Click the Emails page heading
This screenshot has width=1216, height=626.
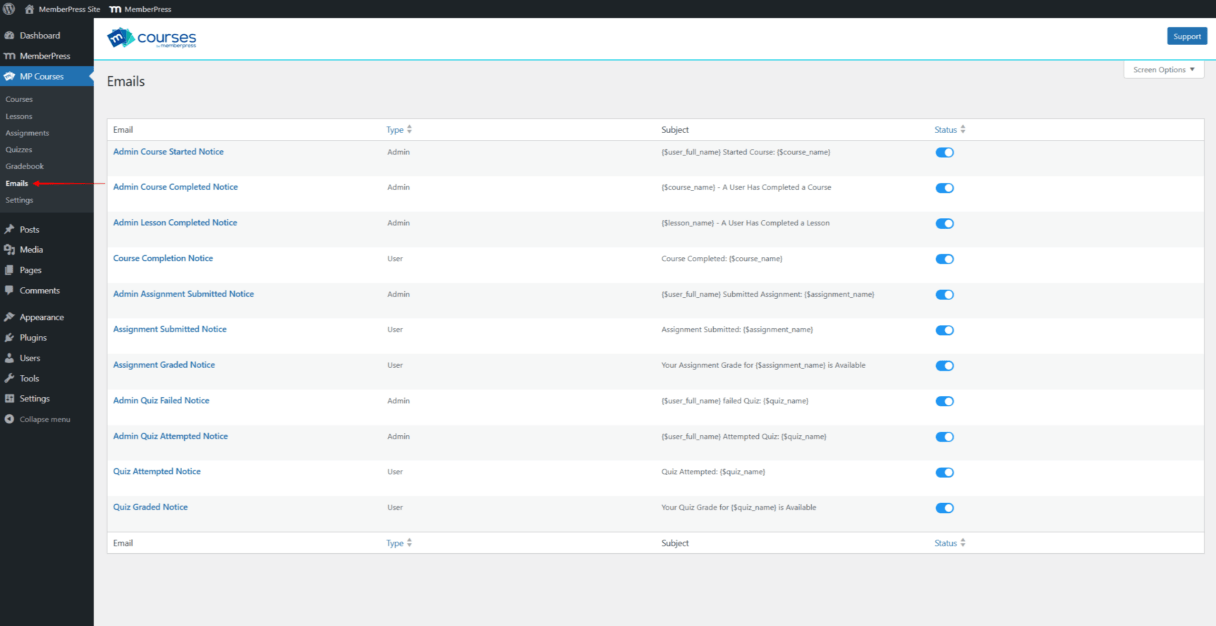tap(126, 82)
